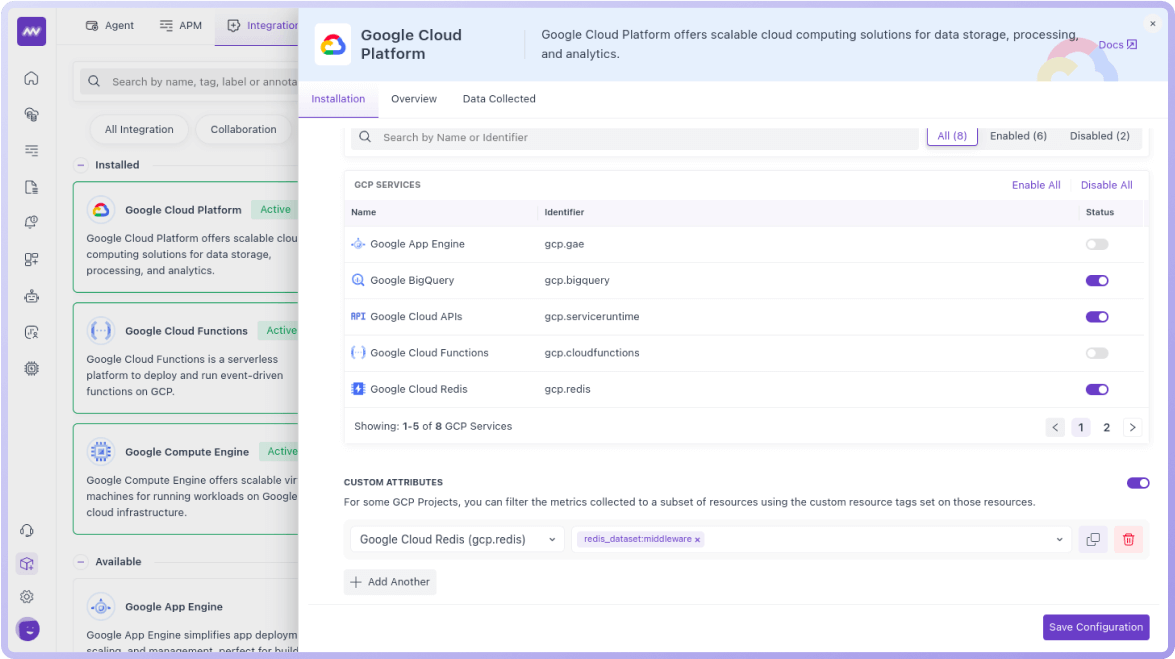
Task: Click Save Configuration button
Action: 1096,628
